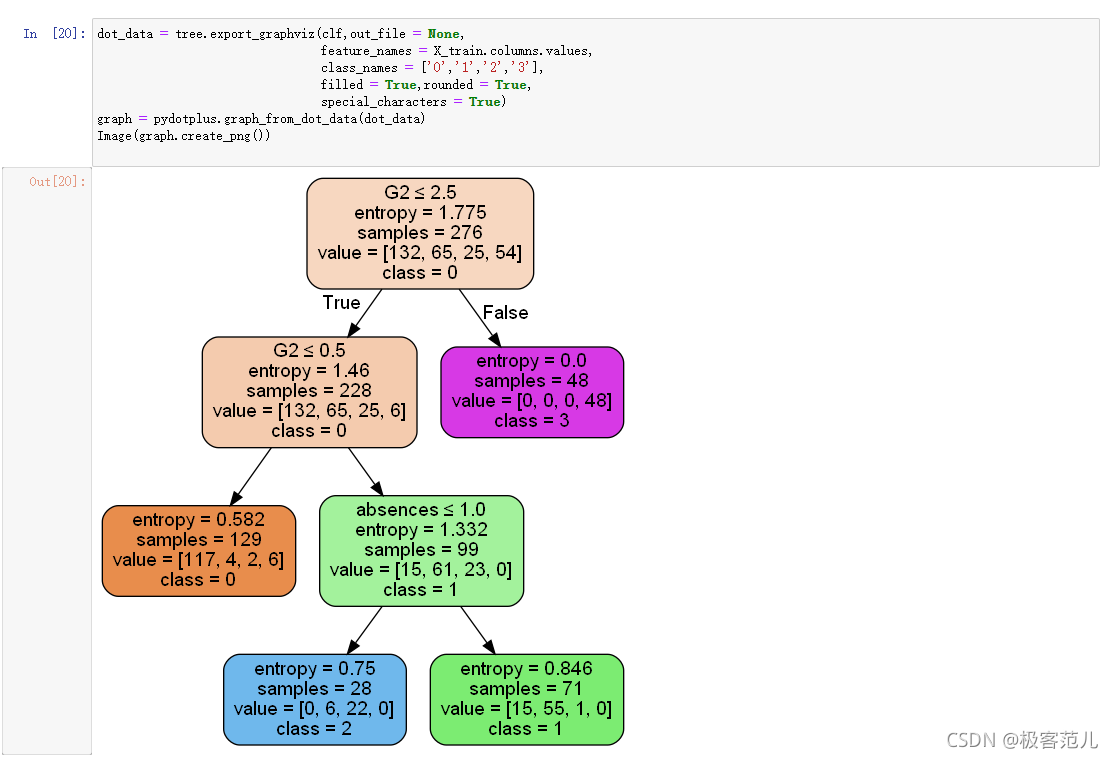Click 'value = [0, 6, 22, 0]' text

point(314,708)
